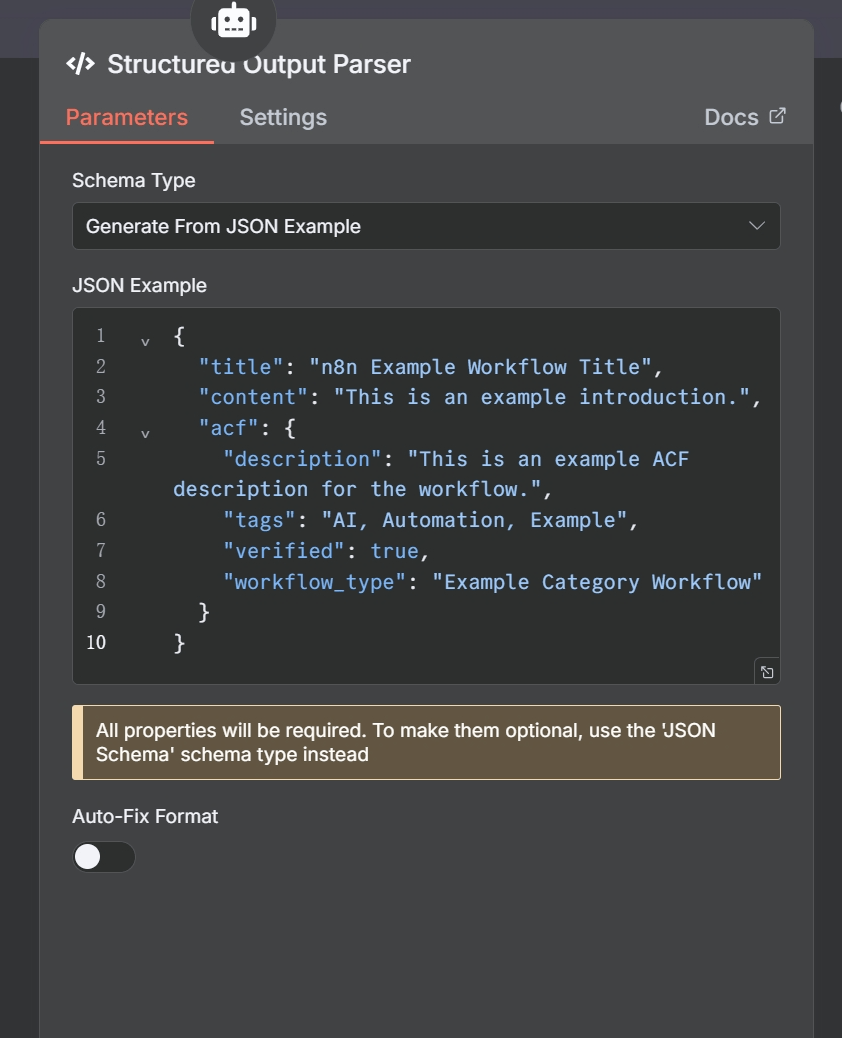Image resolution: width=842 pixels, height=1038 pixels.
Task: Click the external link icon next to Docs
Action: [777, 116]
